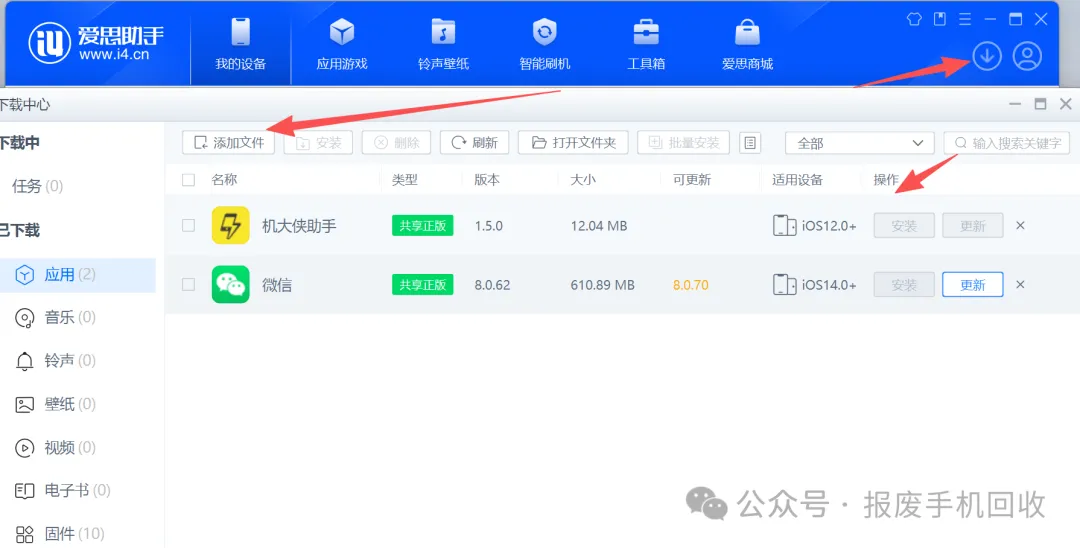Check the 机大侠助手 row checkbox
This screenshot has width=1080, height=548.
click(188, 225)
